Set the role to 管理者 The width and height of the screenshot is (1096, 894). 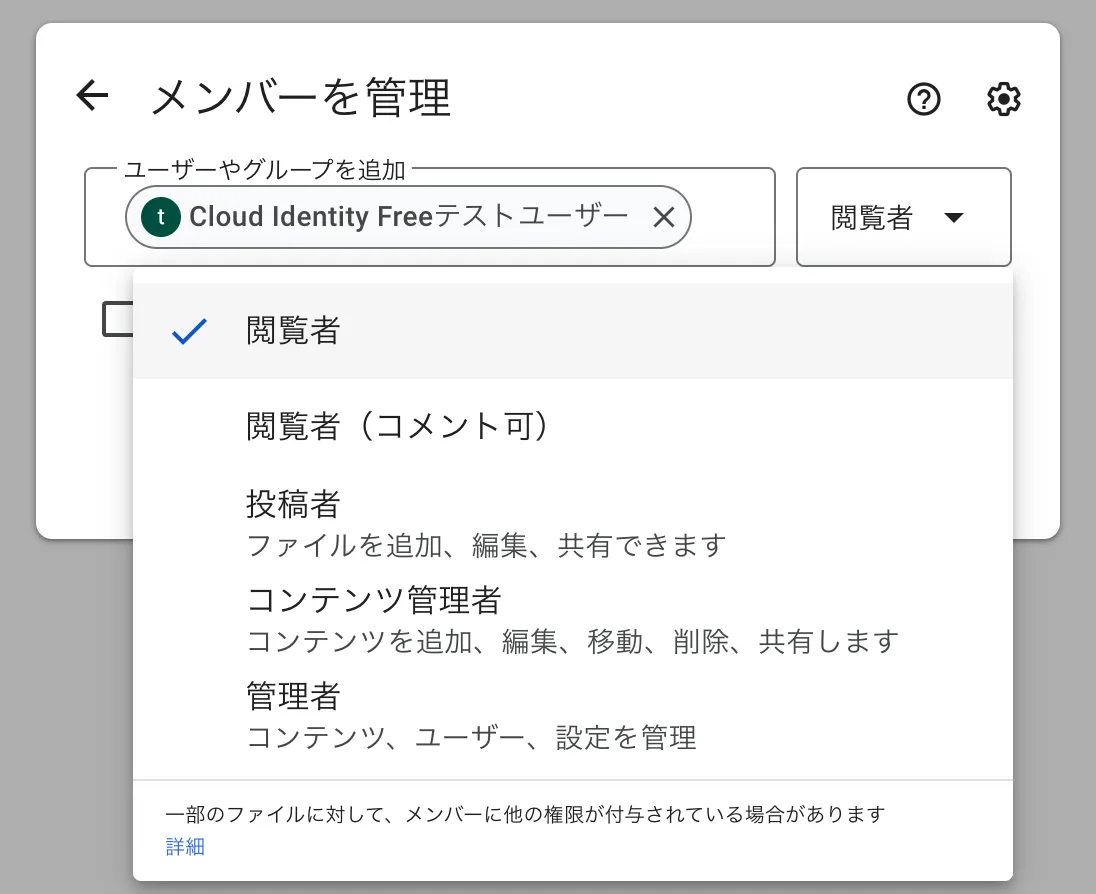point(293,695)
